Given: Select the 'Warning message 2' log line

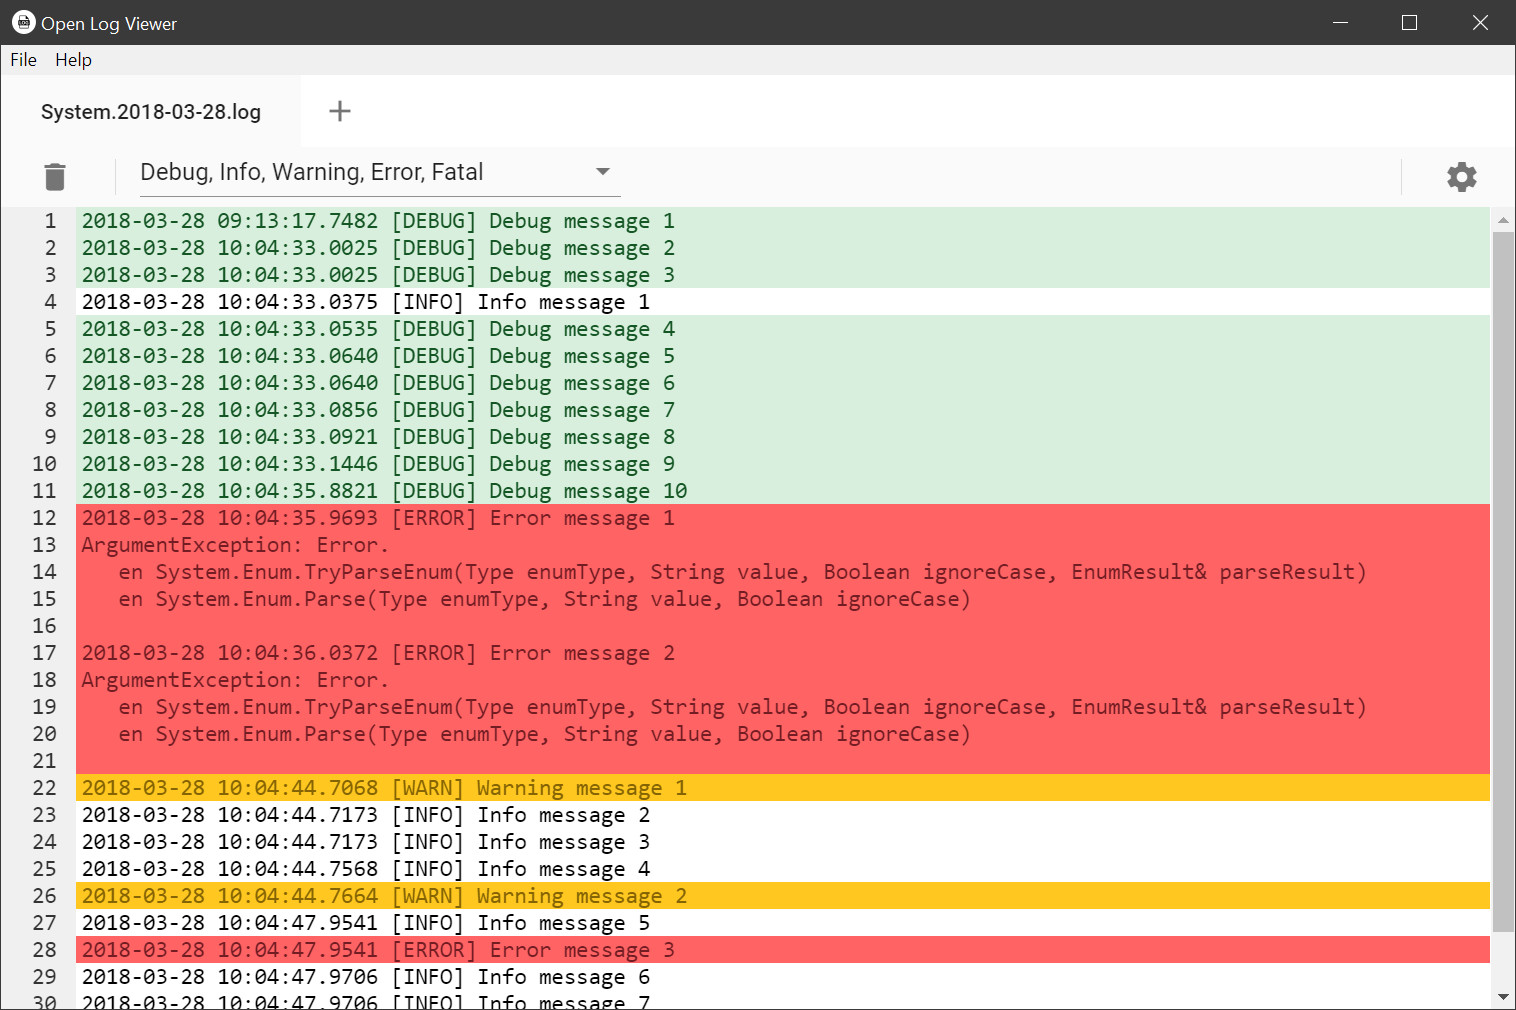Looking at the screenshot, I should click(x=783, y=896).
